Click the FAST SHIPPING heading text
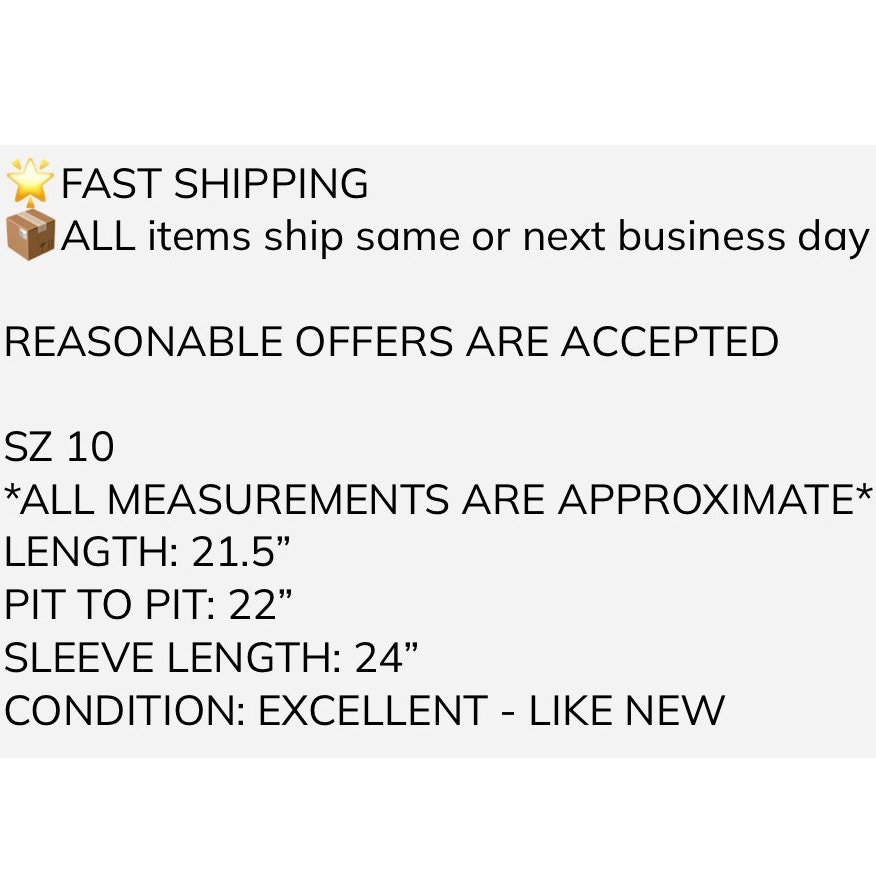 point(215,183)
